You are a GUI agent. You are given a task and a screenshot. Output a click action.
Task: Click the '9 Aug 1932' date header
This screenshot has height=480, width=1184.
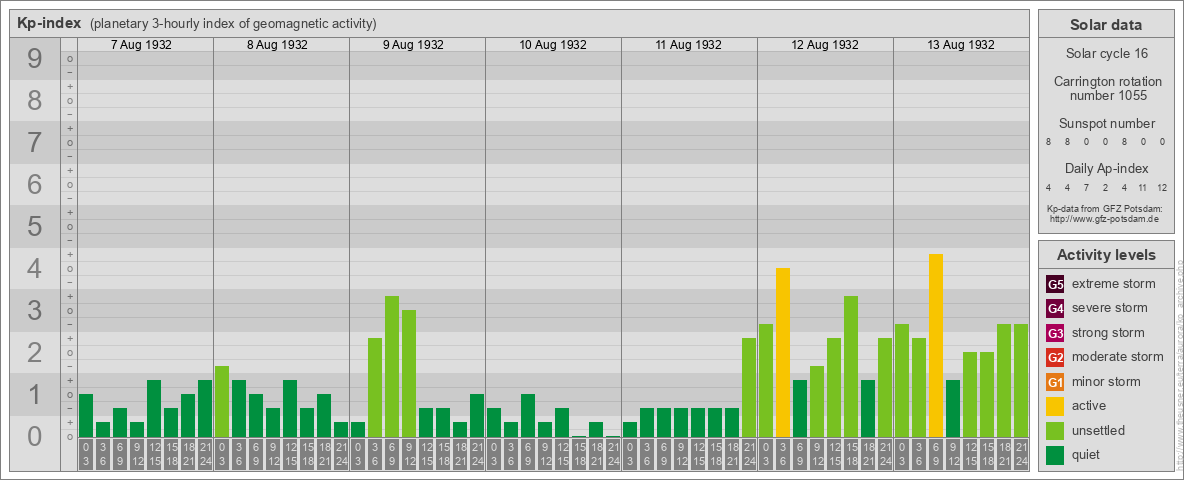coord(413,45)
